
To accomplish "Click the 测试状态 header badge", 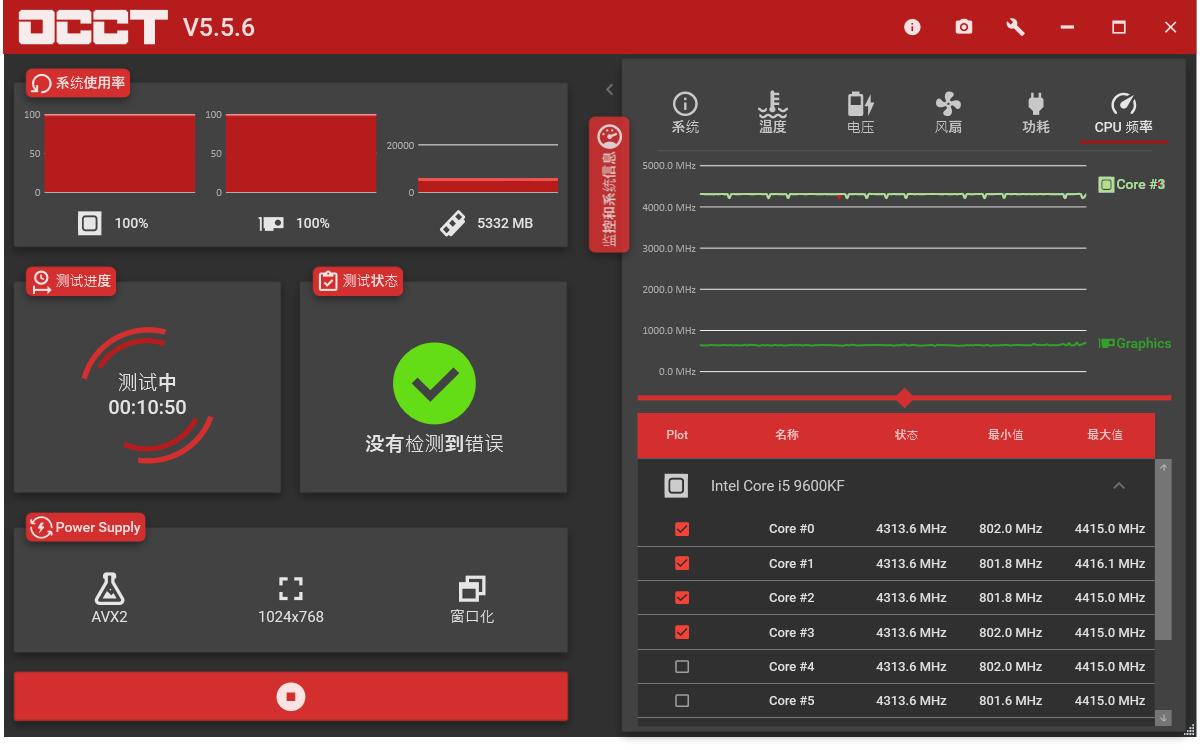I will (x=358, y=281).
